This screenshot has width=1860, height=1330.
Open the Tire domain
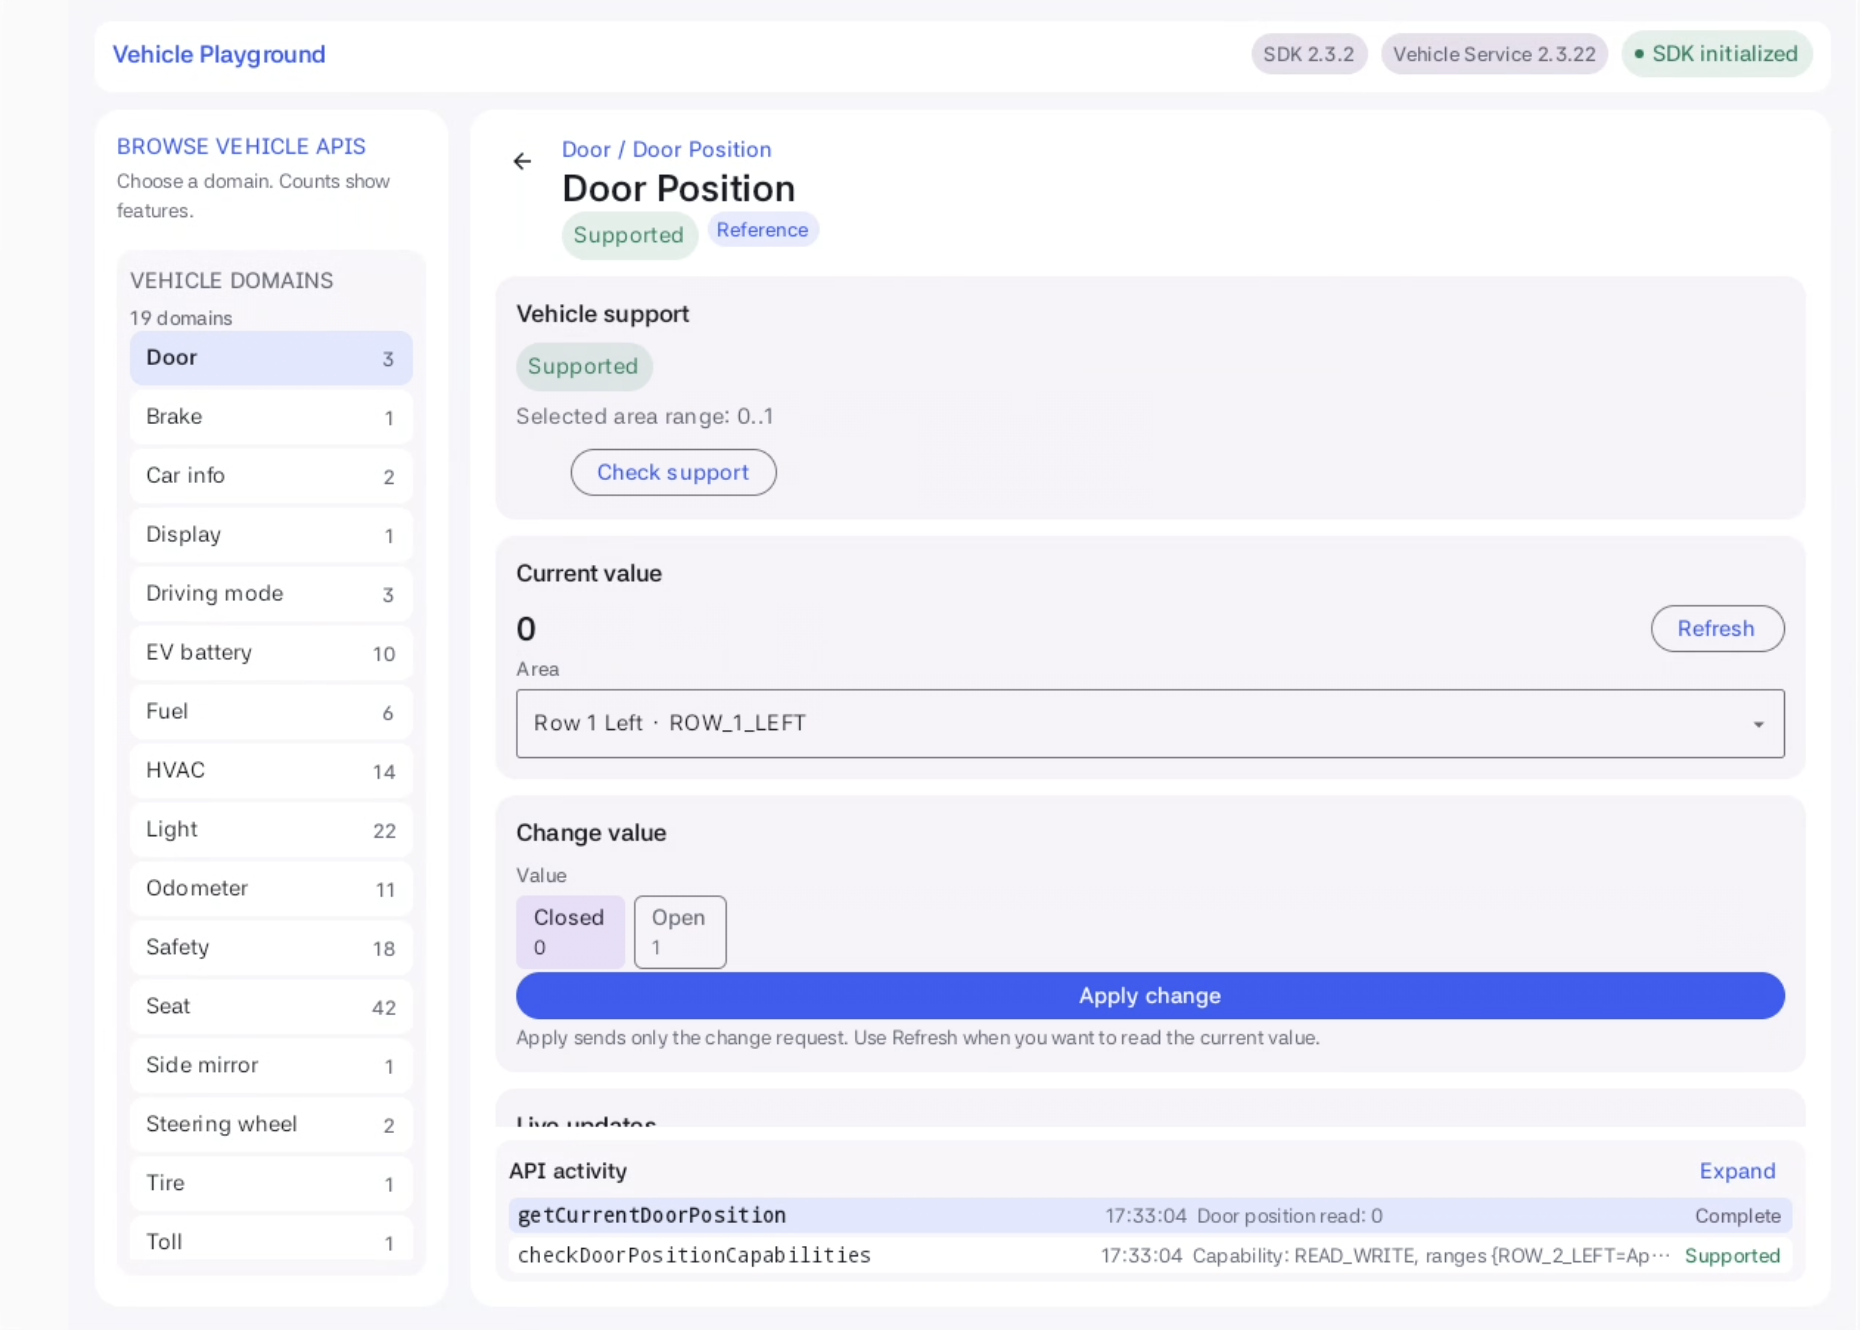(x=271, y=1184)
